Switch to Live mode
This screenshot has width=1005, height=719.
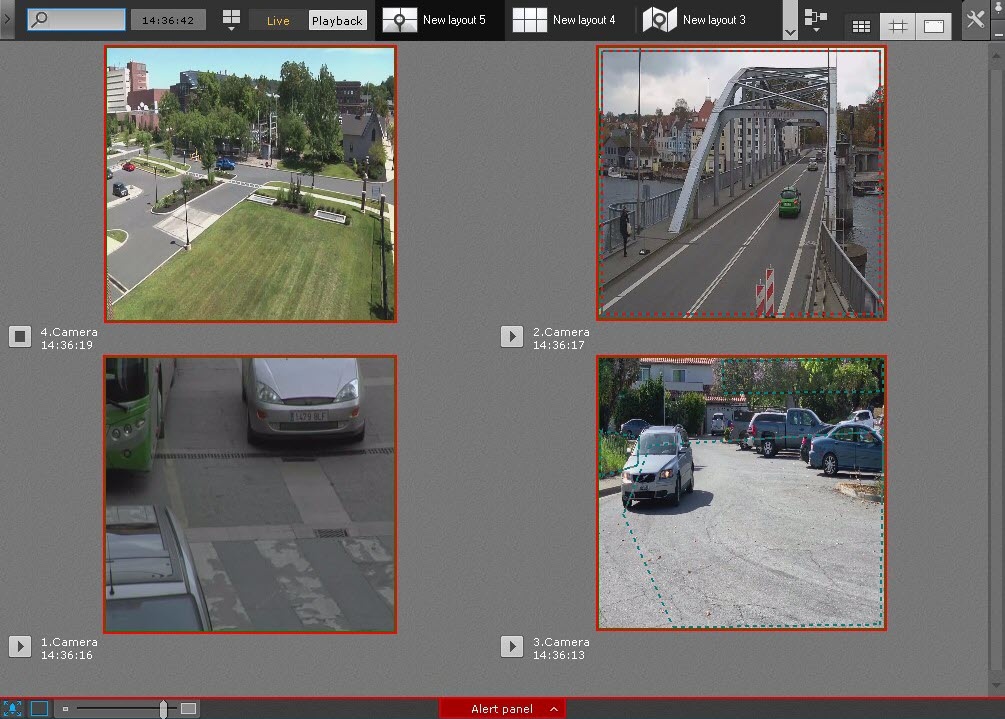pos(278,21)
